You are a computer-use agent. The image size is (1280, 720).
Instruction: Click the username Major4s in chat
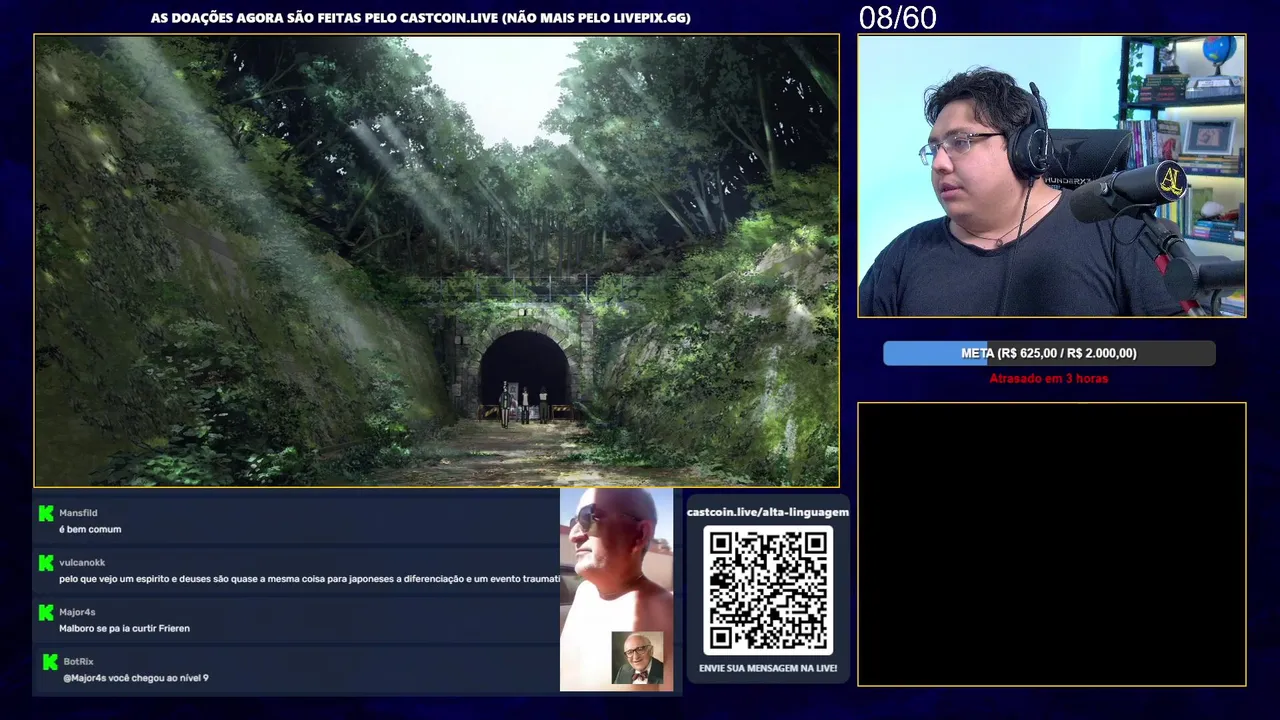click(x=77, y=612)
